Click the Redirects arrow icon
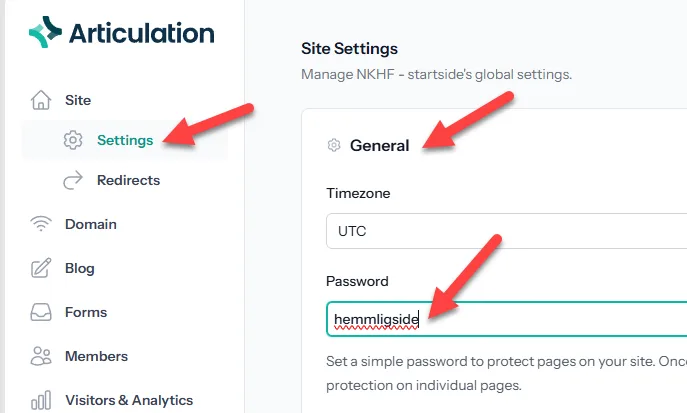This screenshot has width=687, height=413. point(73,180)
